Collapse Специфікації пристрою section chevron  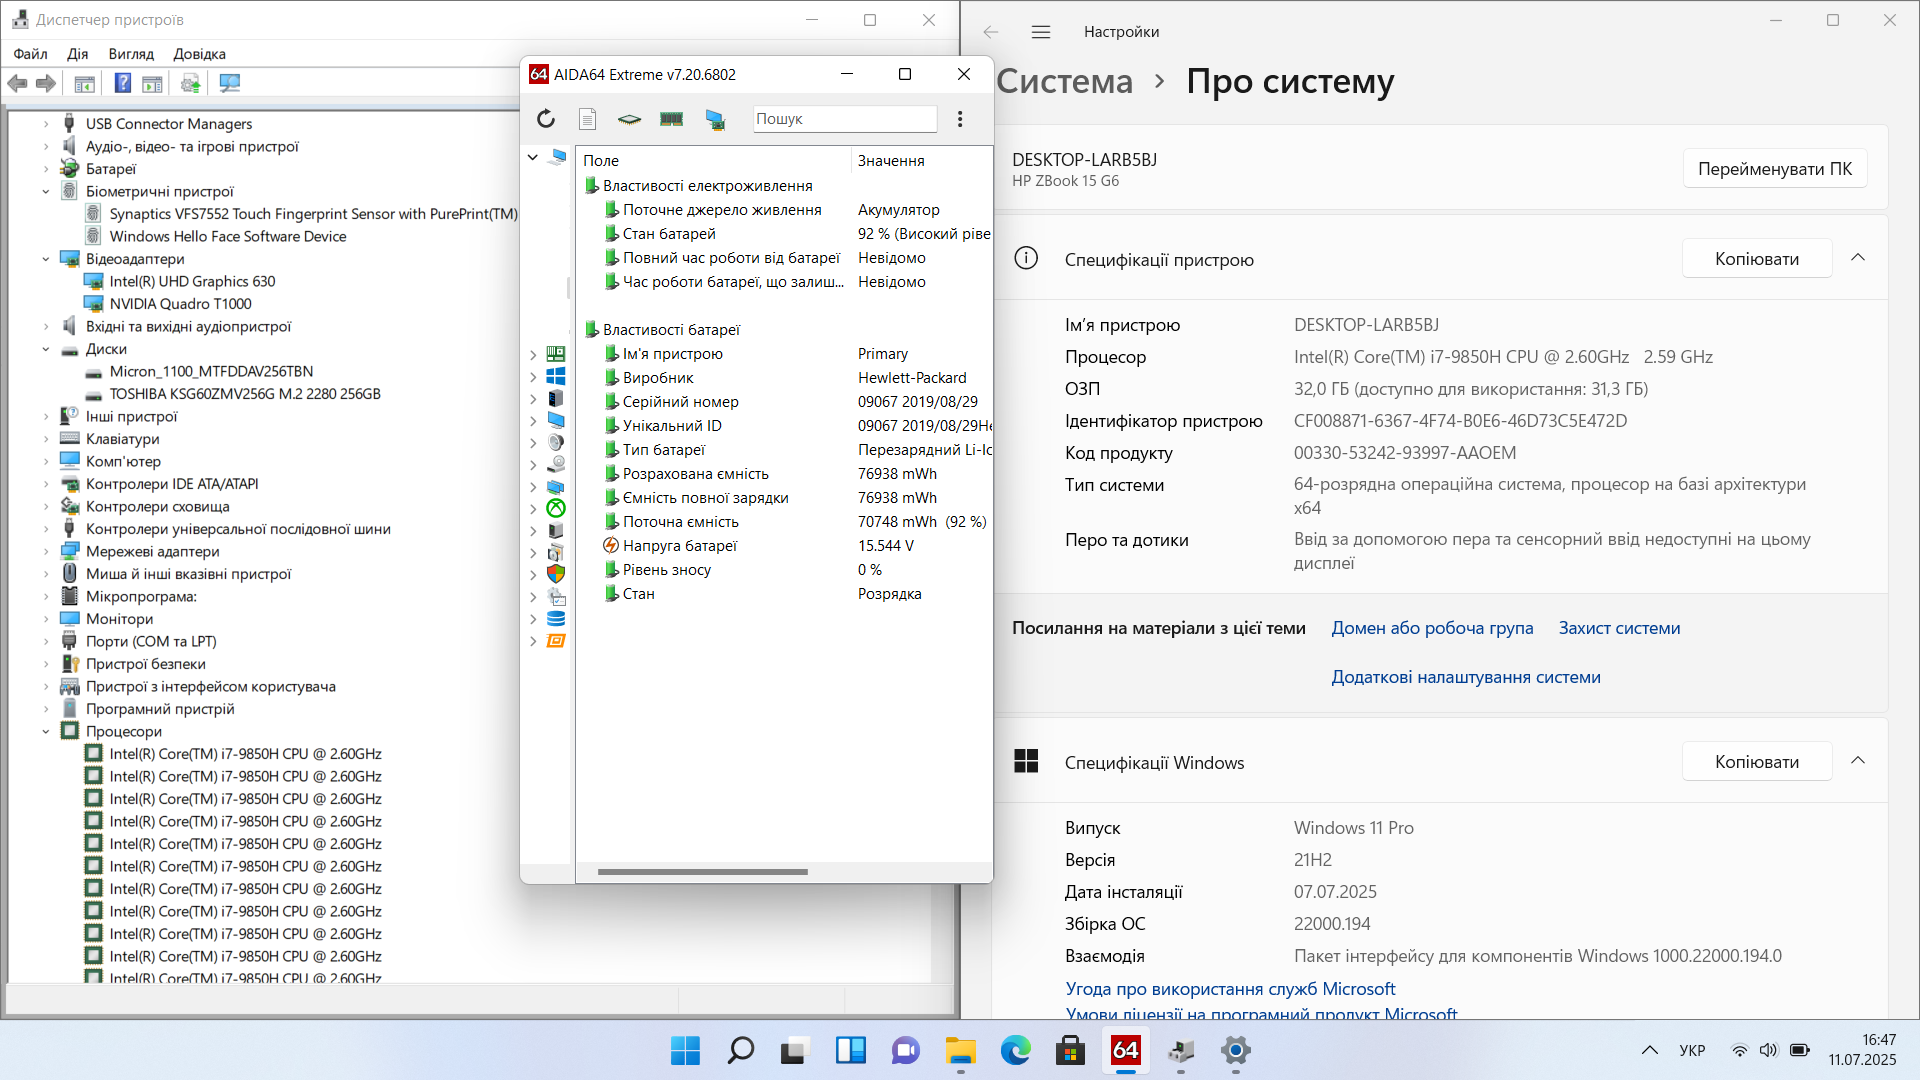tap(1858, 258)
